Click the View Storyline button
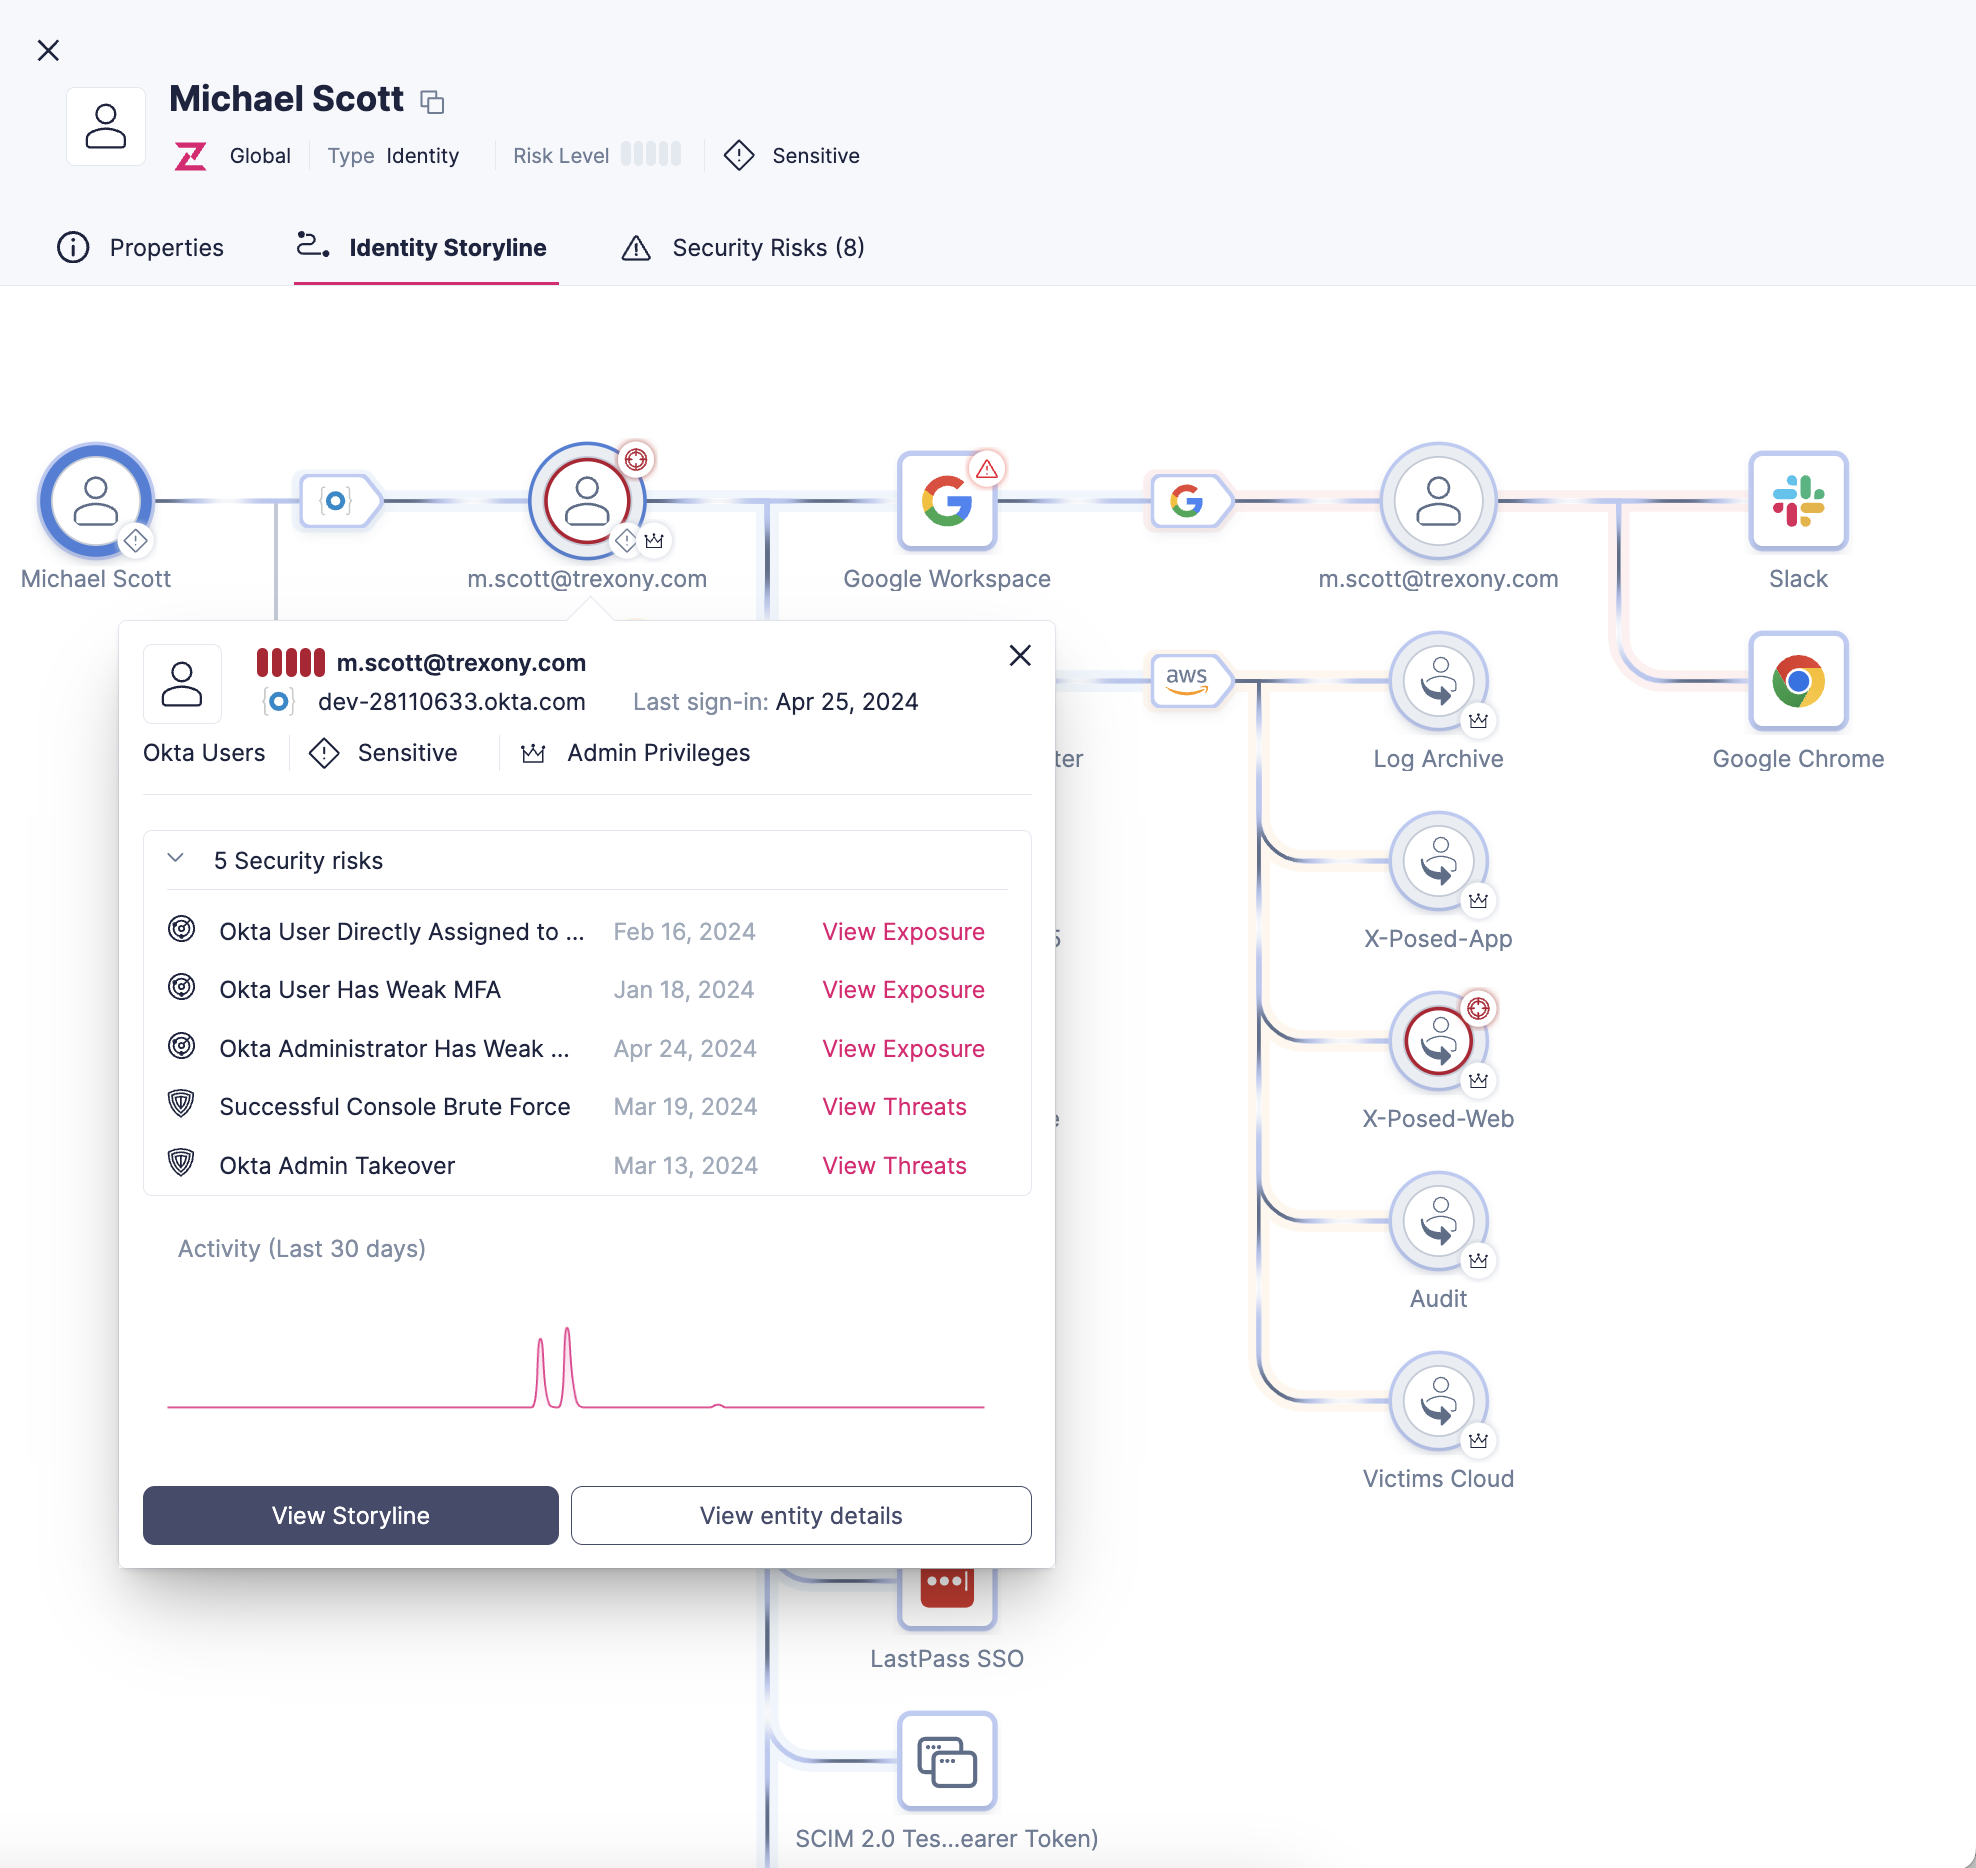1976x1868 pixels. pos(350,1515)
